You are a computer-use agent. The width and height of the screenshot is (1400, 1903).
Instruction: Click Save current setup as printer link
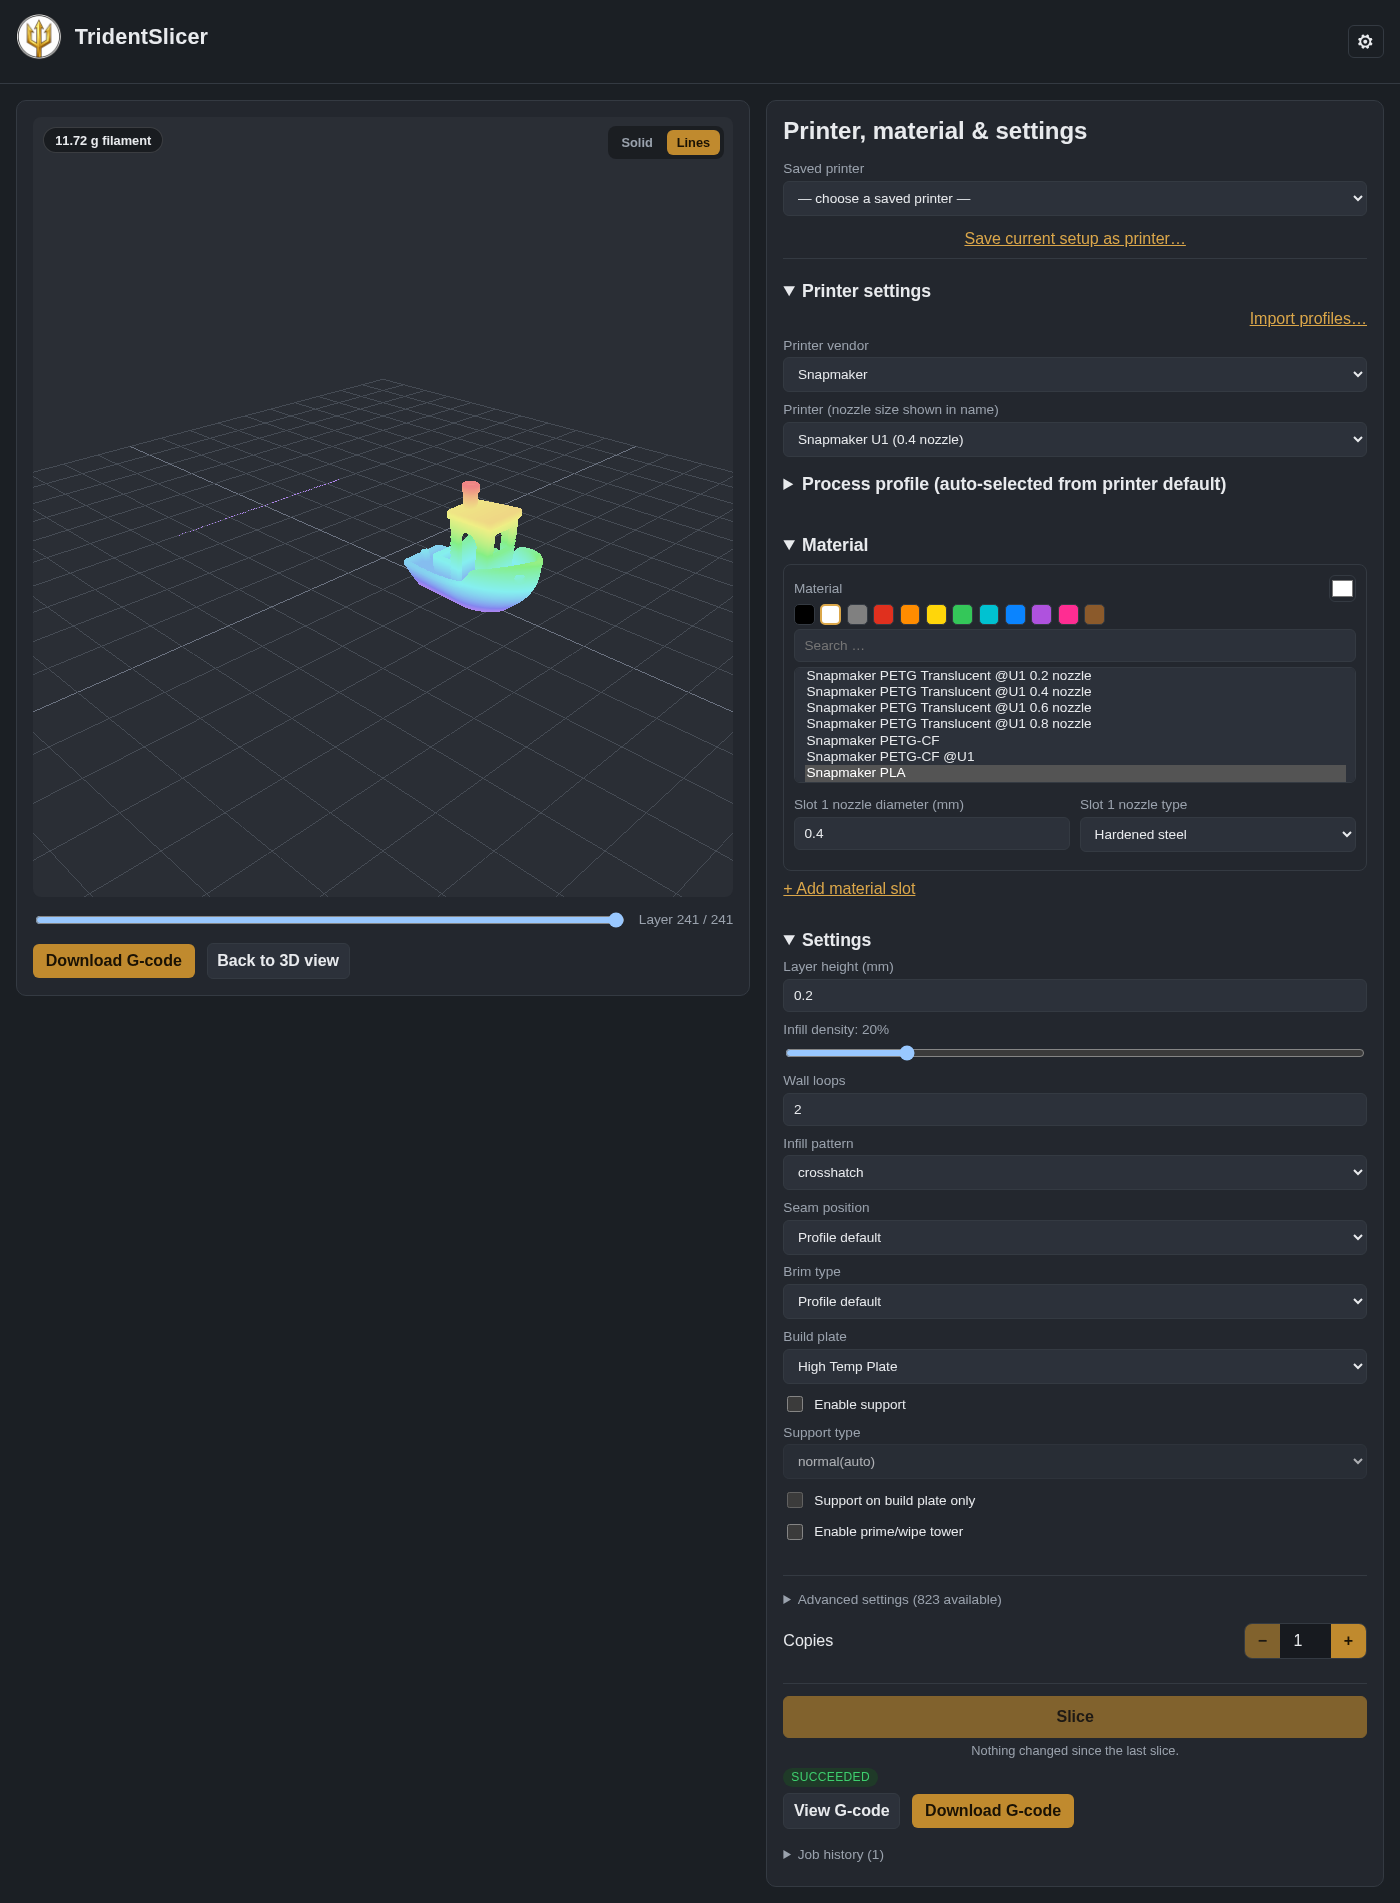[x=1074, y=239]
